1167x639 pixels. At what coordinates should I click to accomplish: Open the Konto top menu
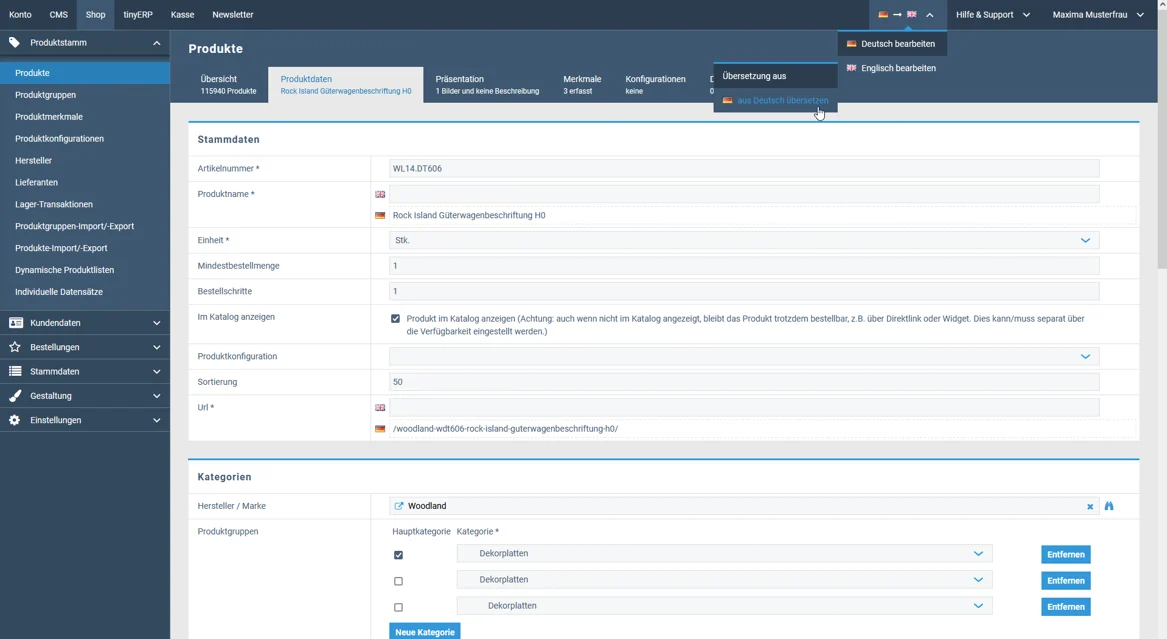tap(20, 14)
